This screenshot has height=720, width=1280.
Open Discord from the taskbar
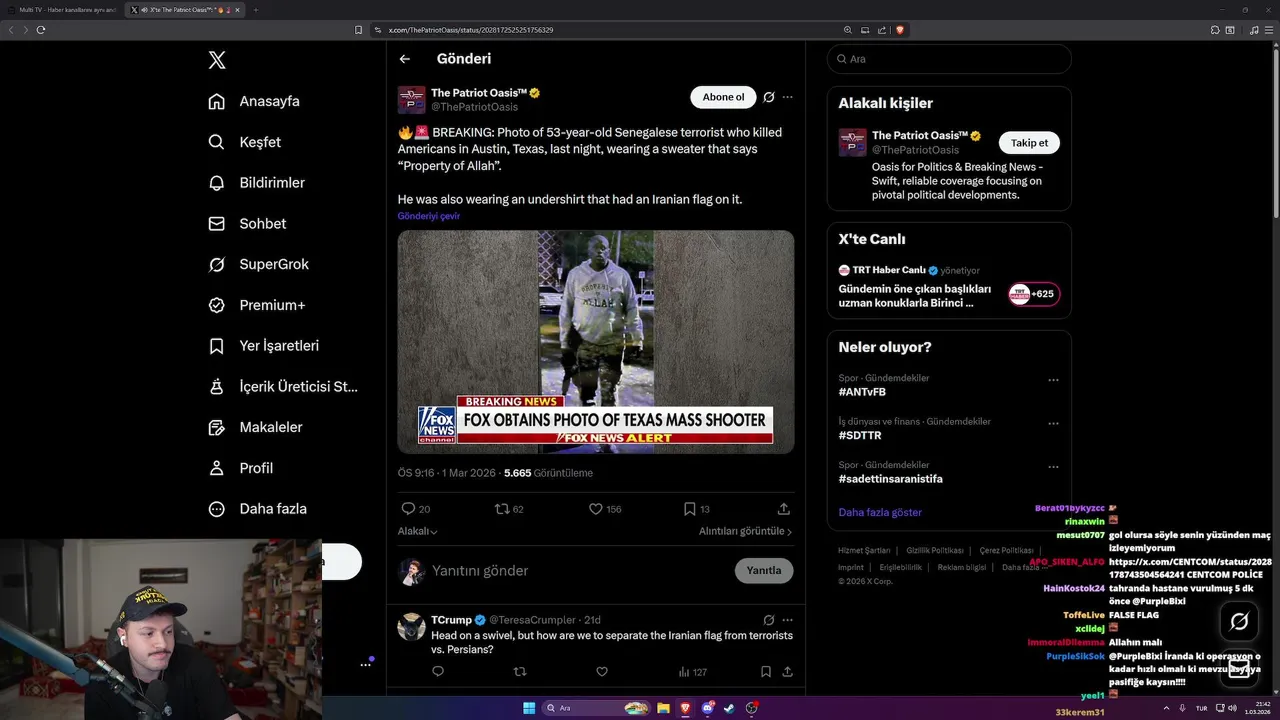[x=707, y=708]
